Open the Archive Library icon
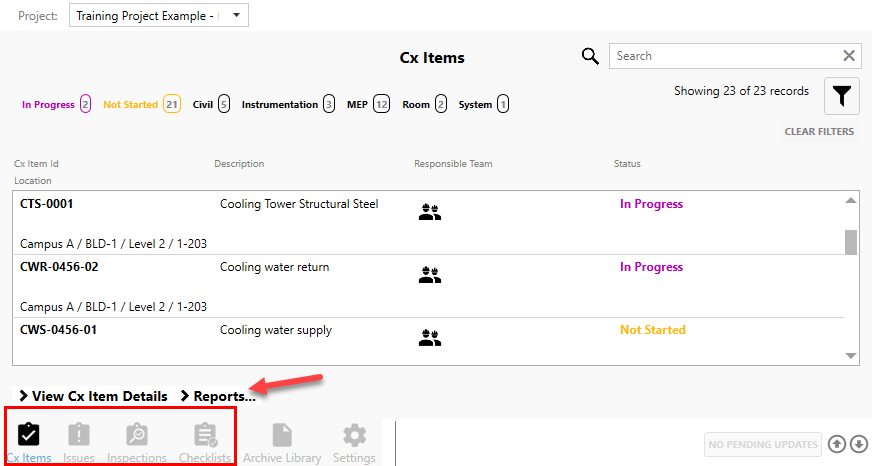 click(x=282, y=436)
